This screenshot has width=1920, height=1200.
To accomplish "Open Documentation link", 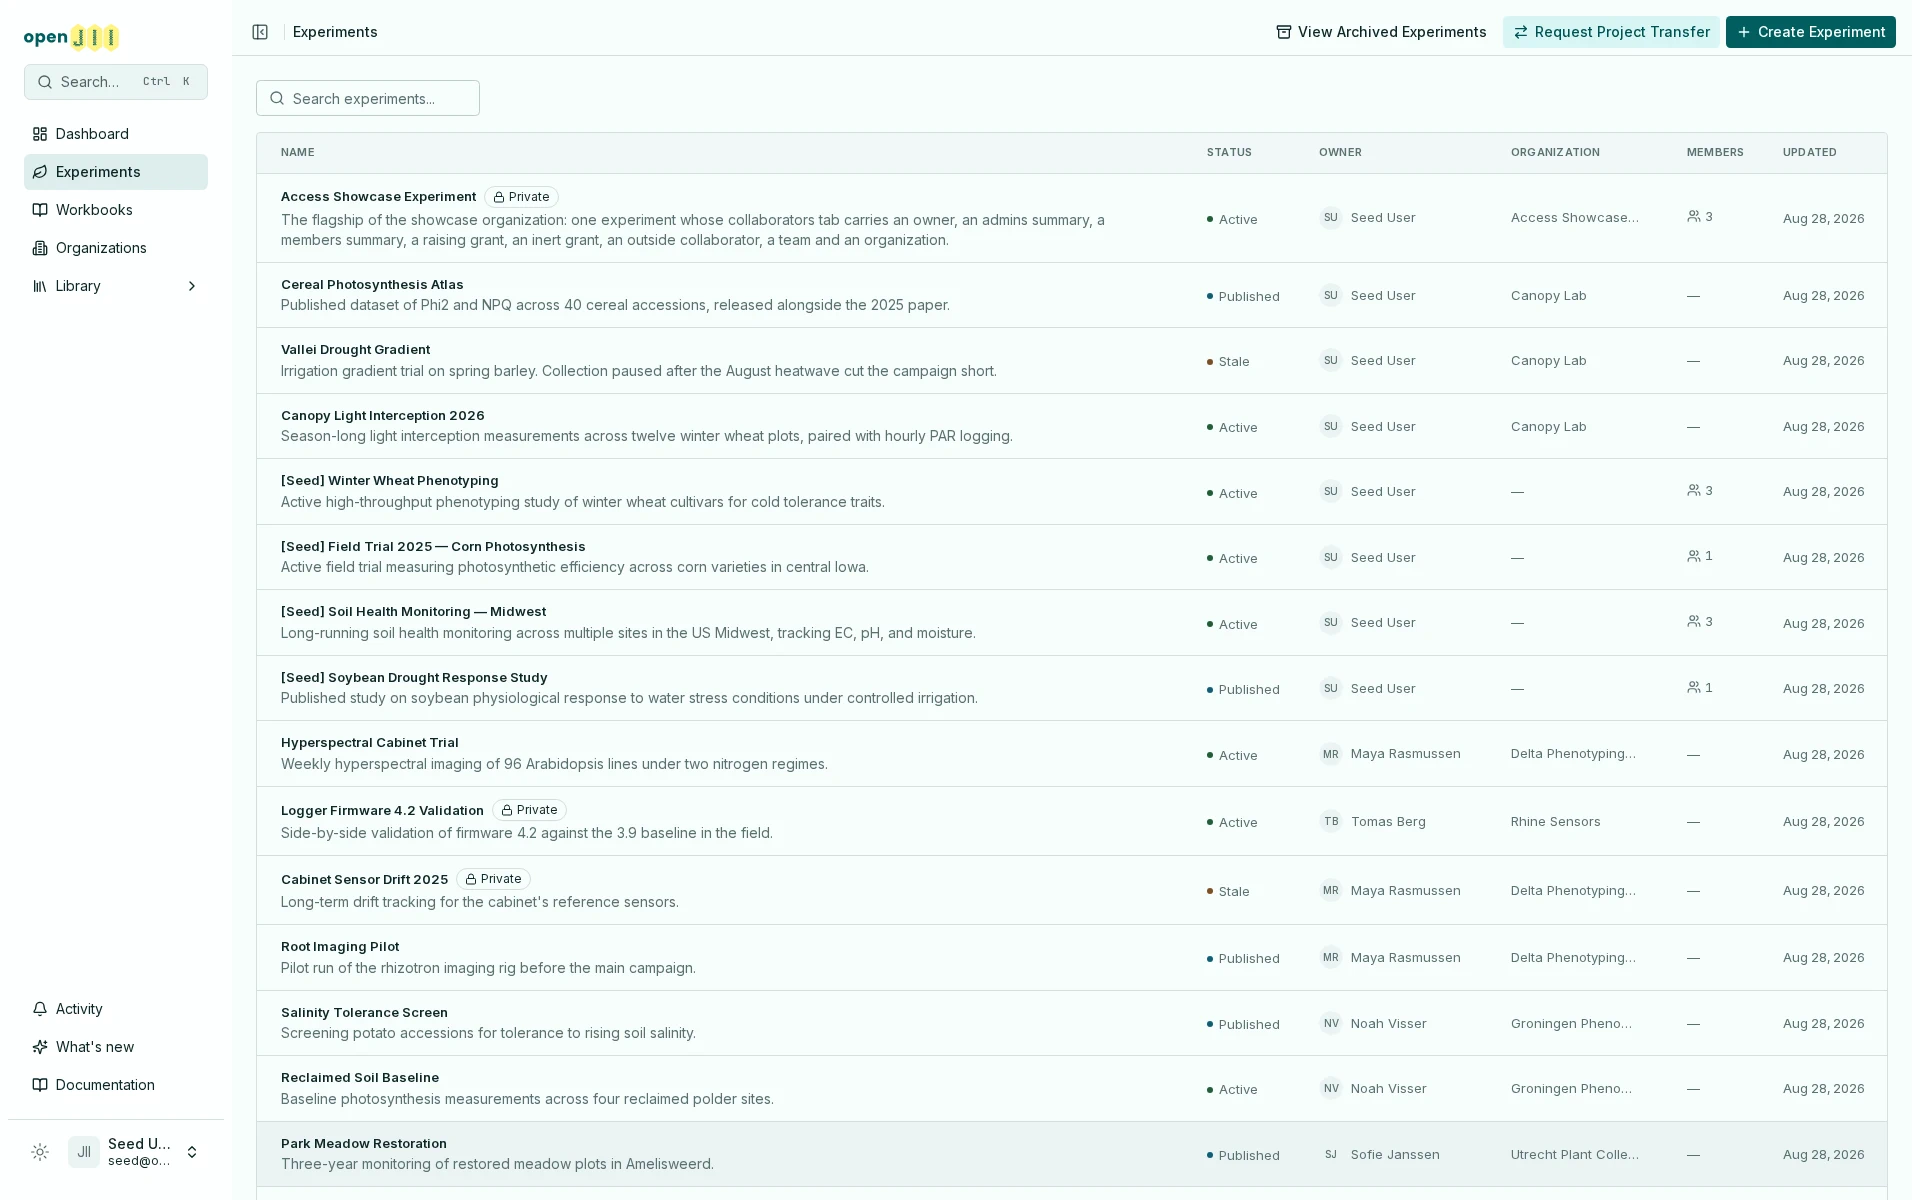I will (116, 1085).
